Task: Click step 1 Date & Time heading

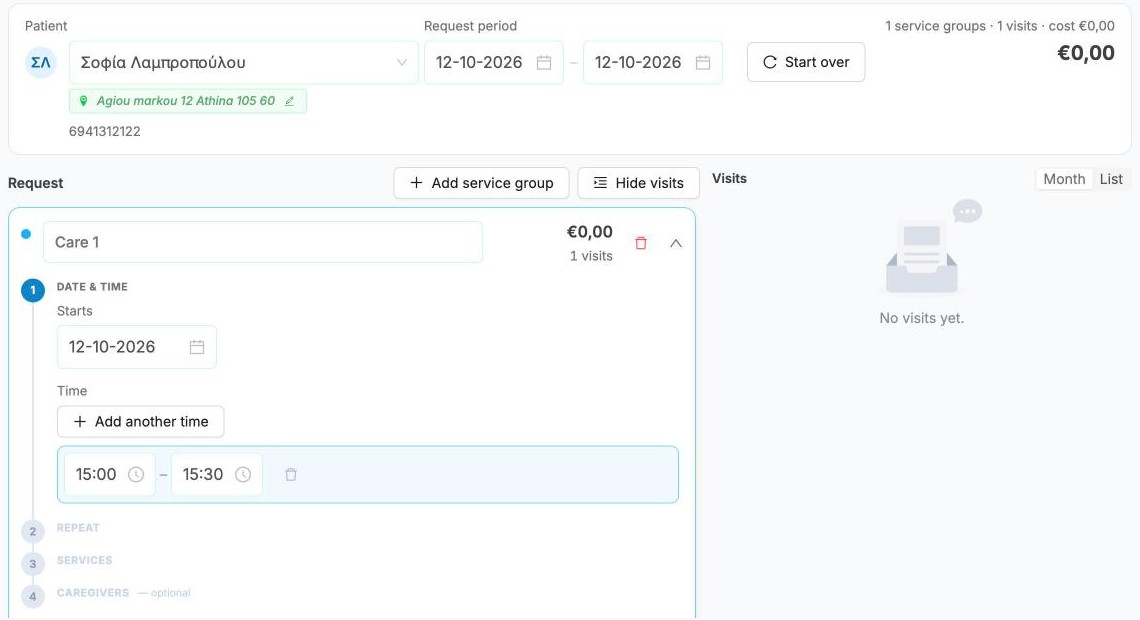Action: [92, 286]
